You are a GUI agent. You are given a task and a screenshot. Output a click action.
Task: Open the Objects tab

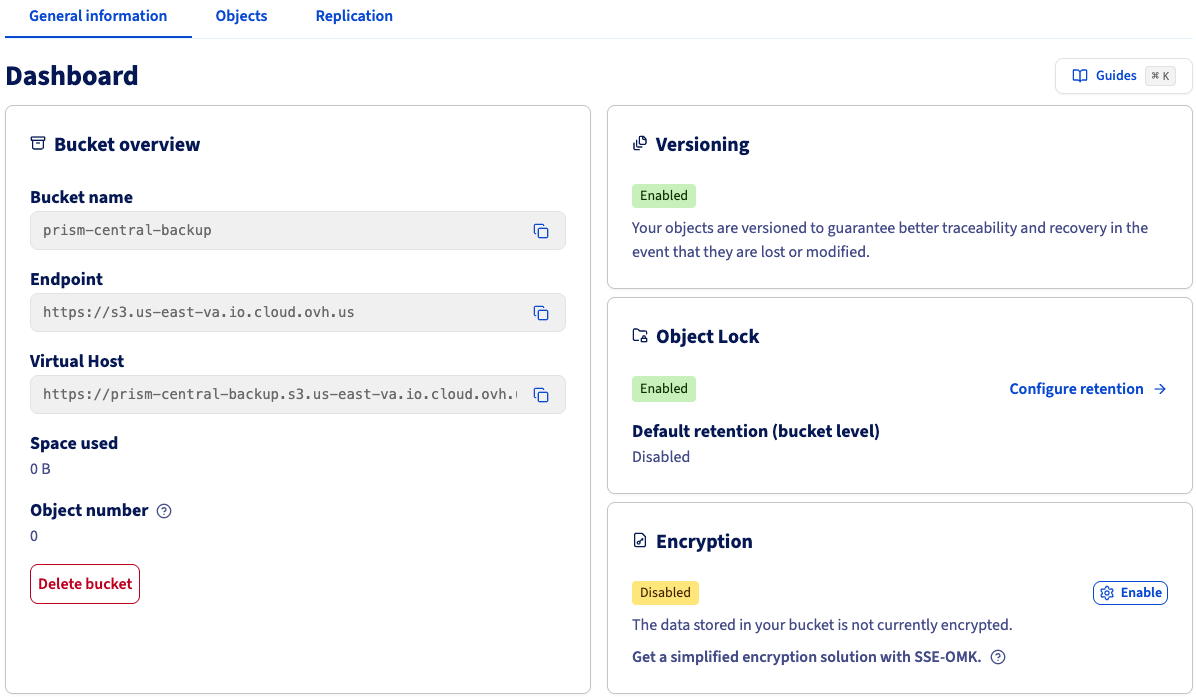[x=241, y=16]
